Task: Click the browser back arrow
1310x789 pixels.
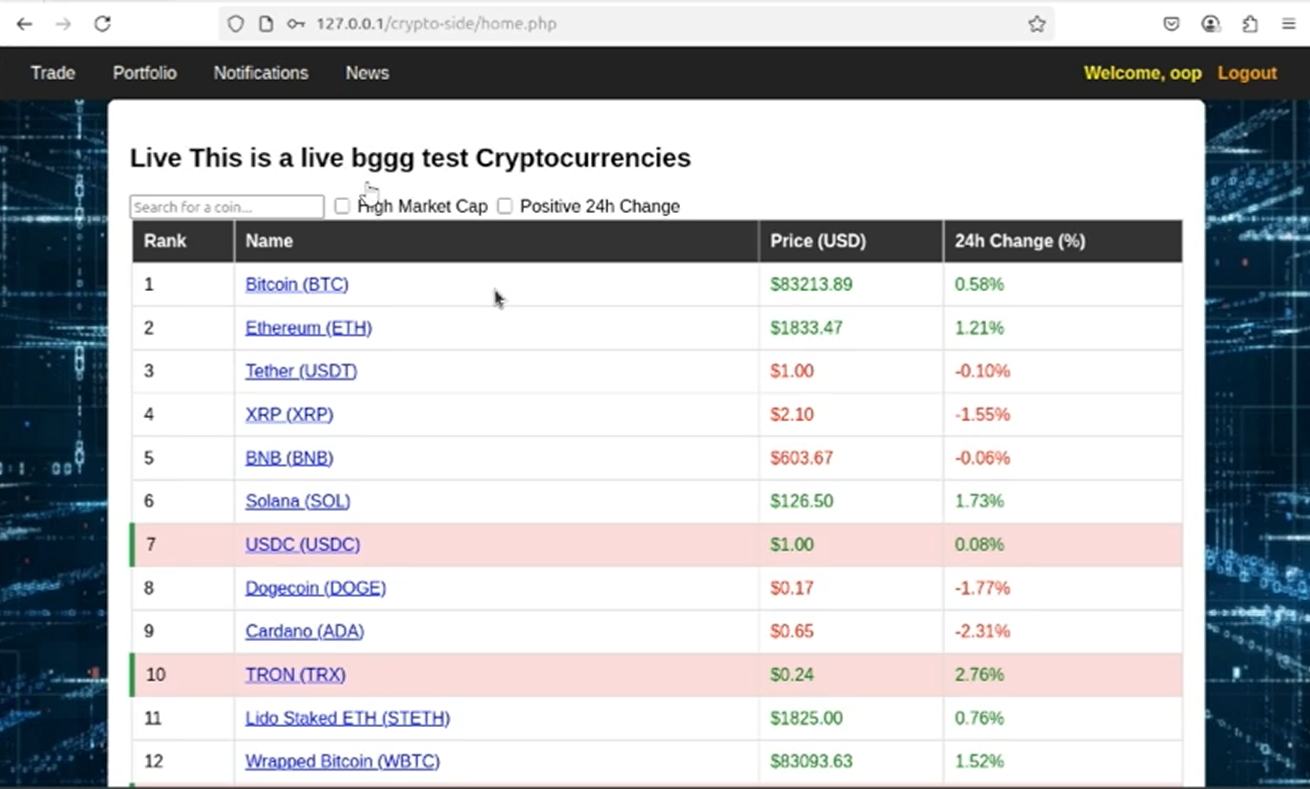Action: (25, 24)
